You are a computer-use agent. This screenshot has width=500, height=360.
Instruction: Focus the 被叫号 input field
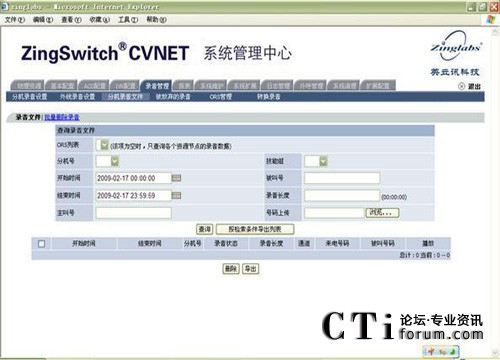tap(342, 178)
